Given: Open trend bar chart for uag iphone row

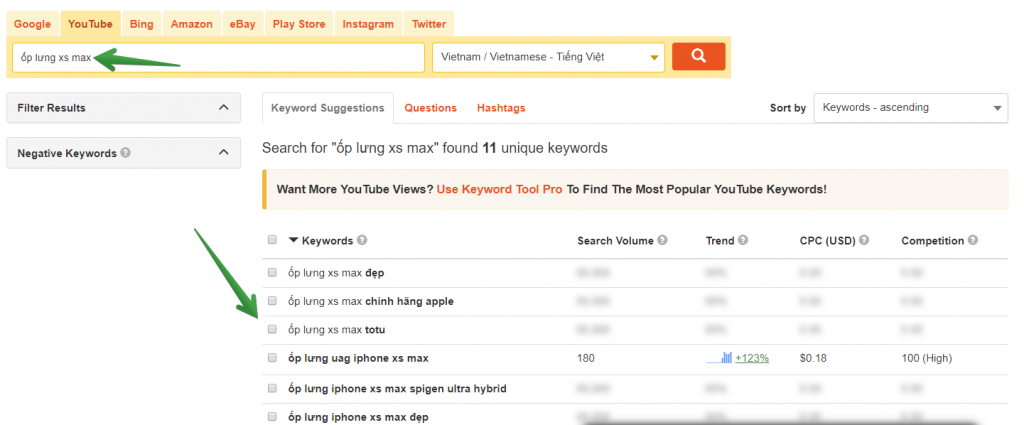Looking at the screenshot, I should 719,358.
